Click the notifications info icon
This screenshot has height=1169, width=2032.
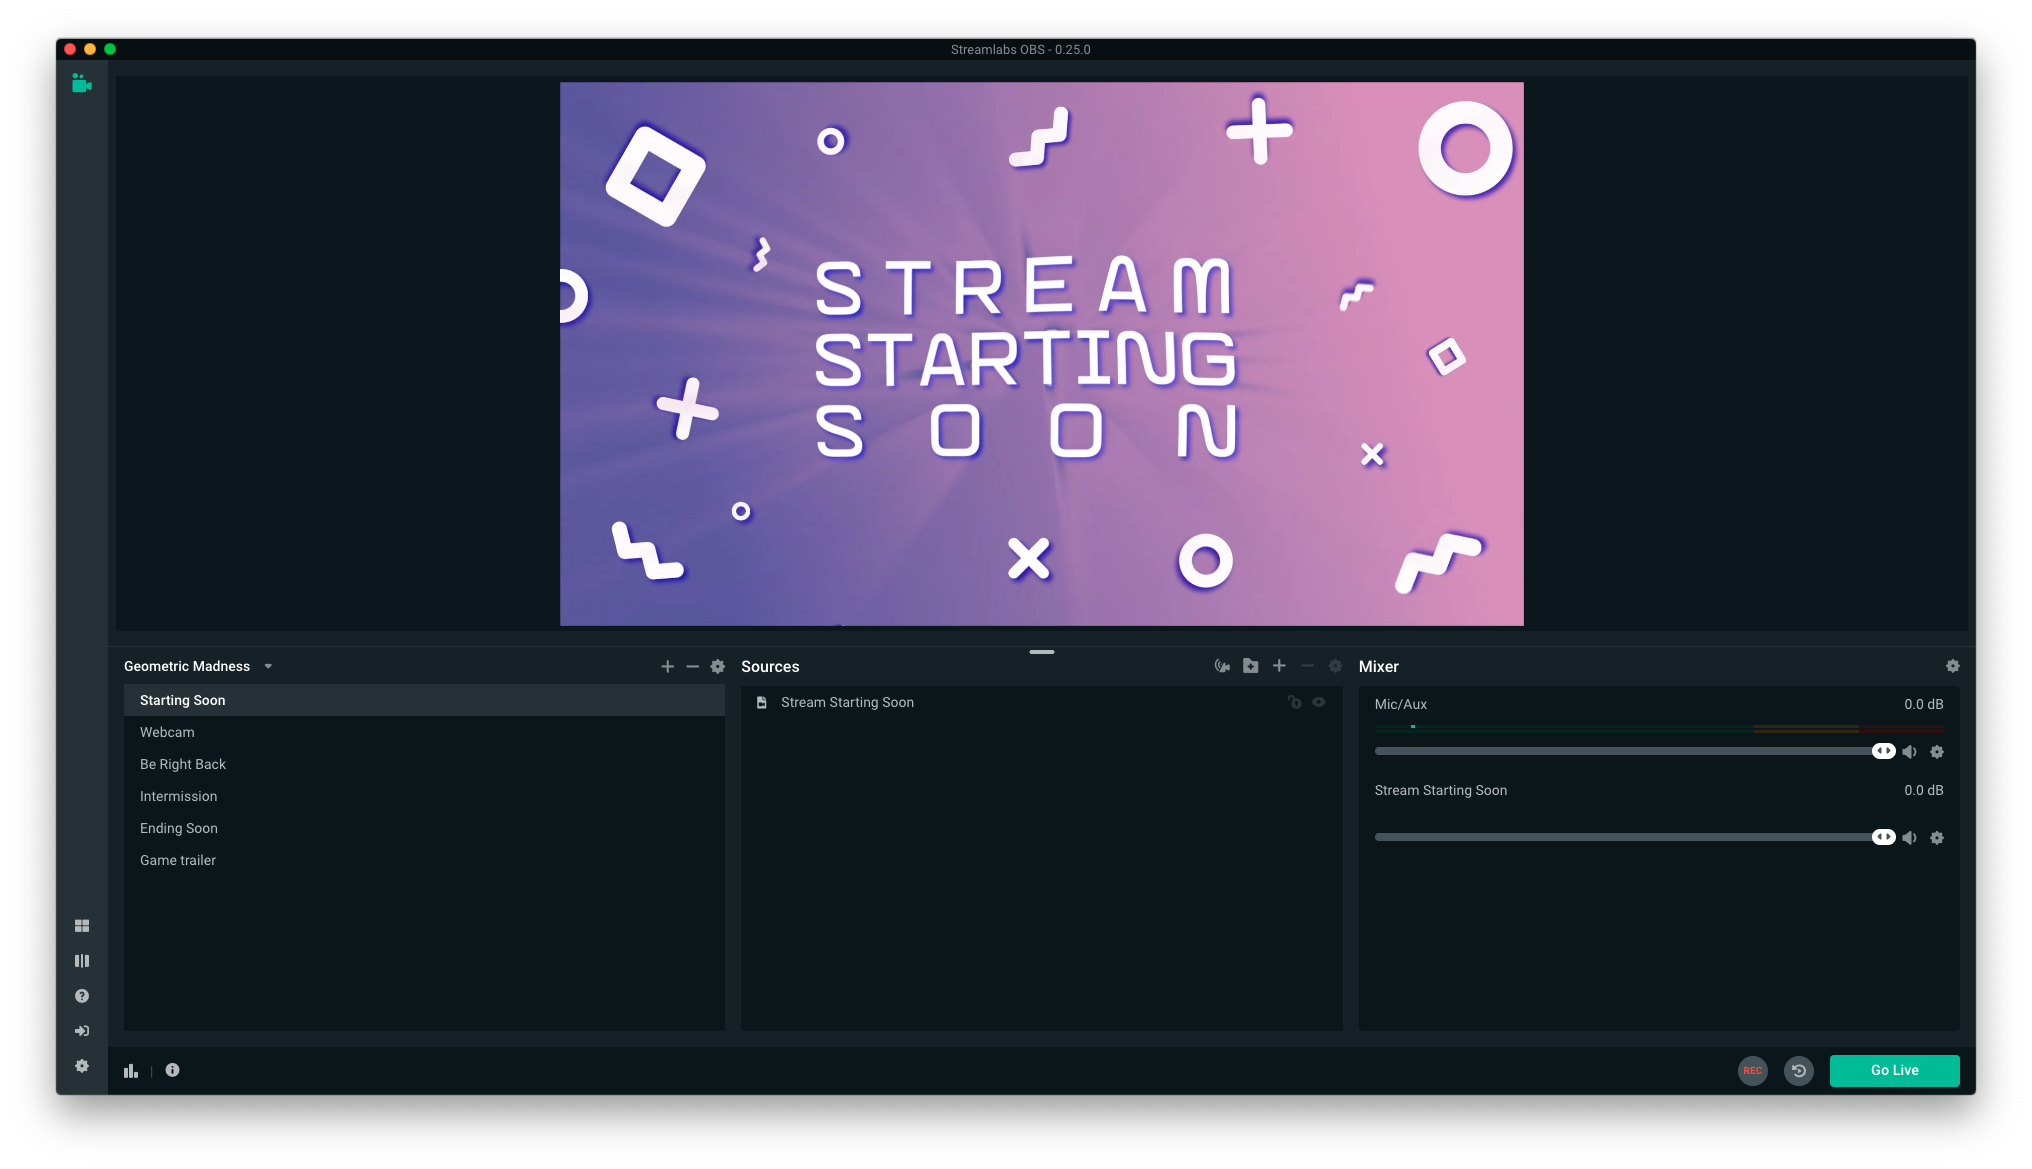[172, 1070]
